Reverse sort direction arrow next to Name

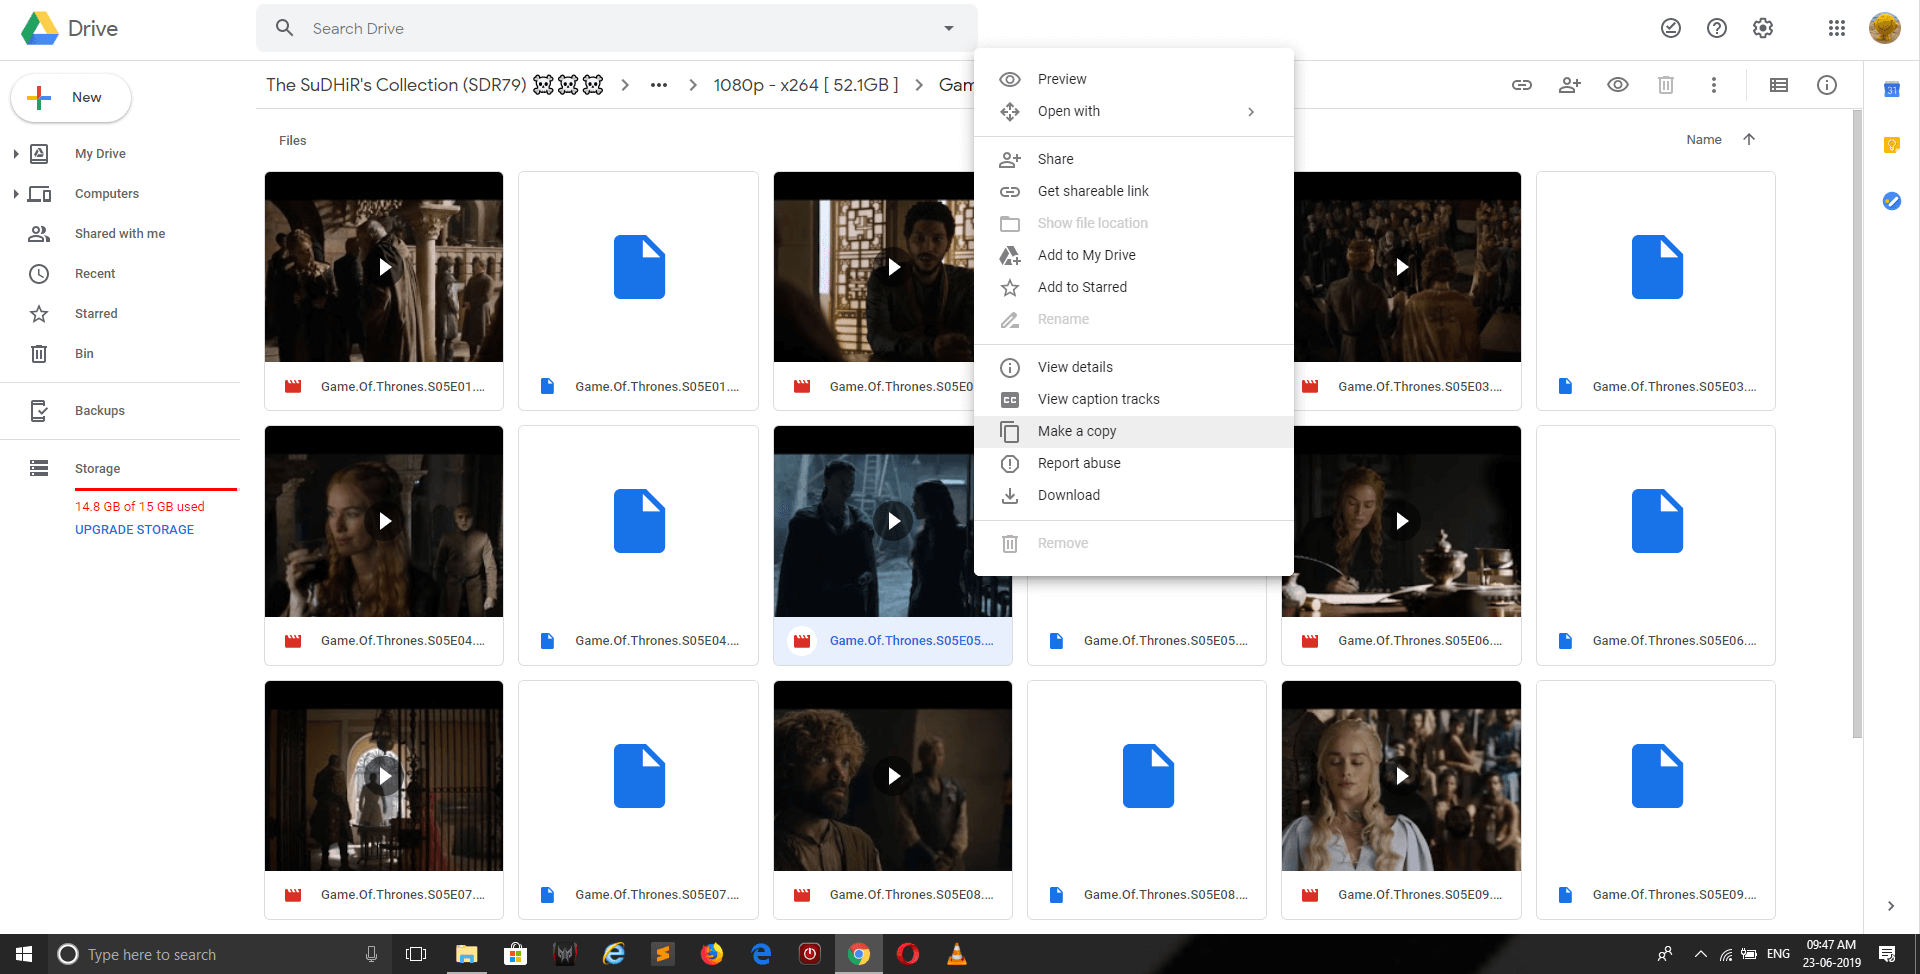[1749, 139]
